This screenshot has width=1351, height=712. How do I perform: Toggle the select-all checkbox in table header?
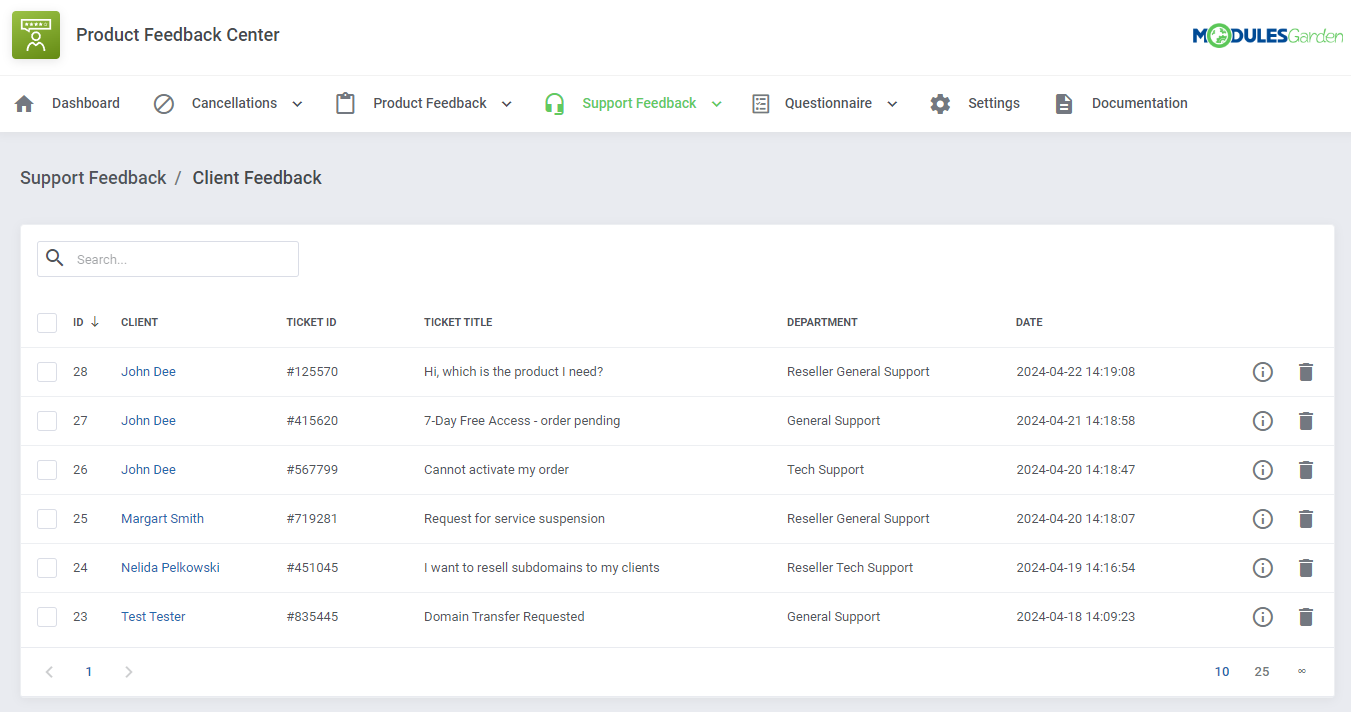(x=47, y=322)
